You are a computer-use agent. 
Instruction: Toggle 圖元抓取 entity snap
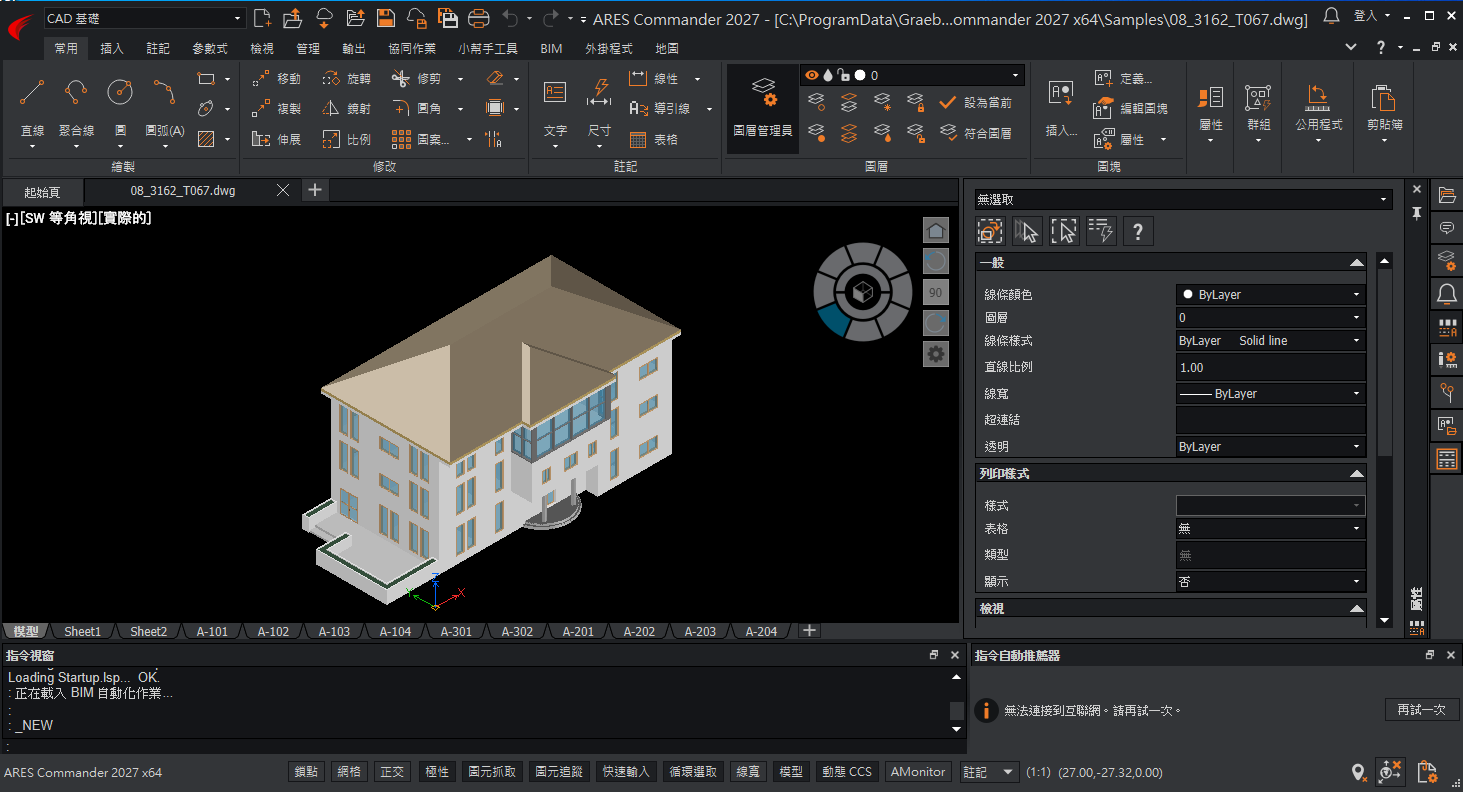click(492, 772)
